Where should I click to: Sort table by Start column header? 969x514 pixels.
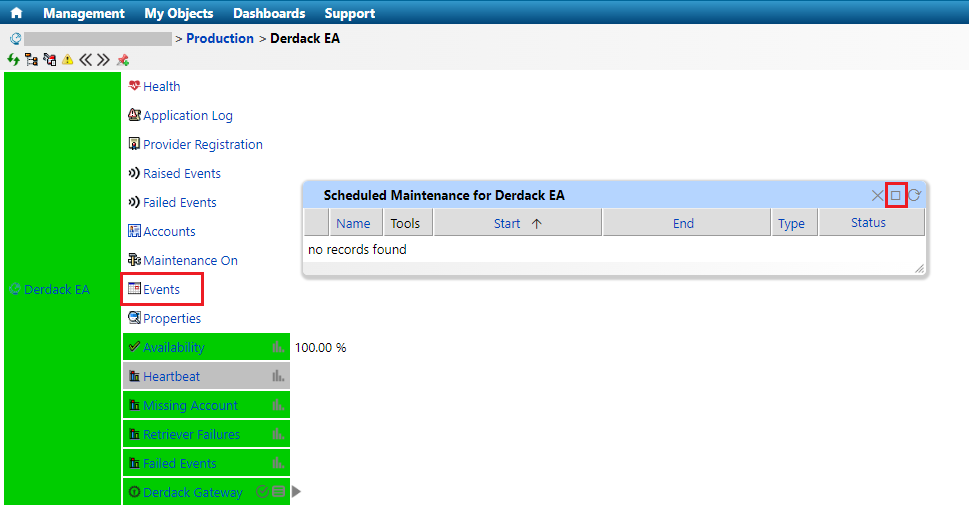(517, 223)
